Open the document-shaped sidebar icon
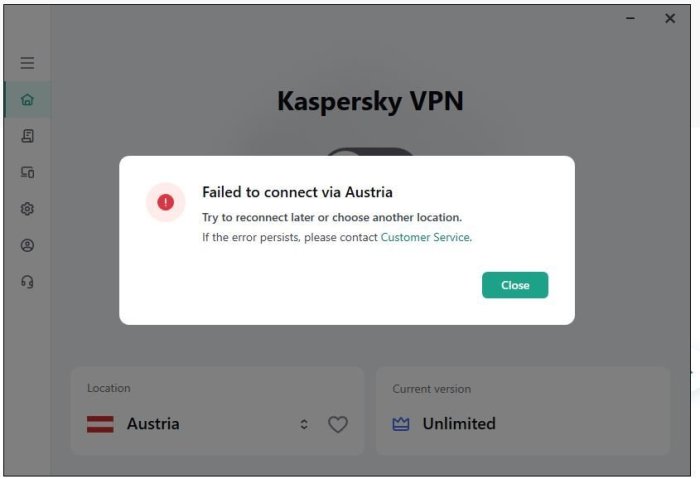The image size is (700, 479). point(27,136)
